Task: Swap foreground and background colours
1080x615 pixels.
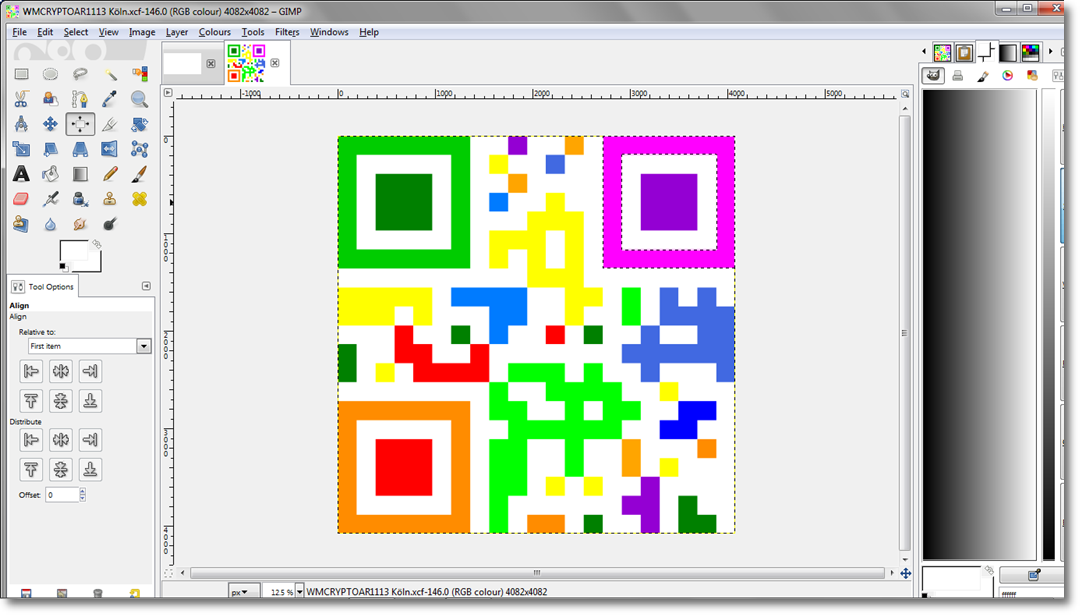Action: tap(97, 244)
